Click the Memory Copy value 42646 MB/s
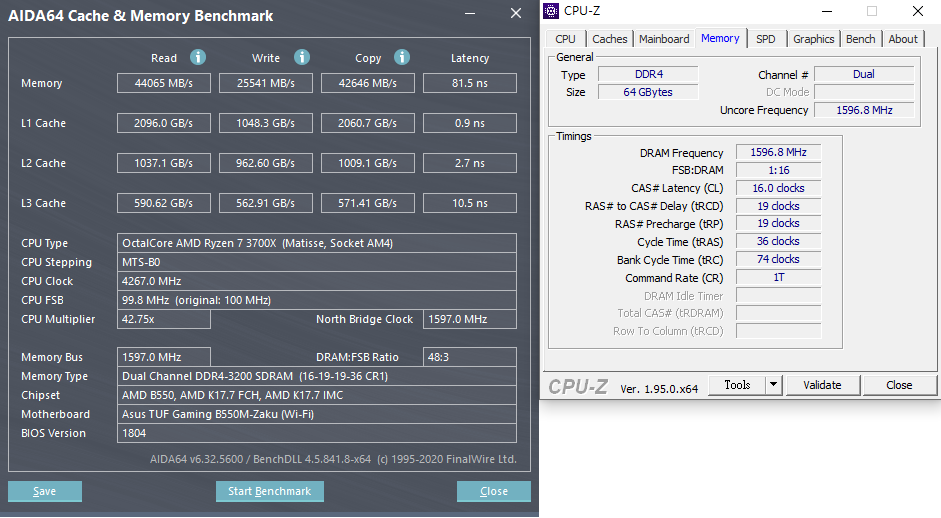The width and height of the screenshot is (941, 518). pyautogui.click(x=368, y=83)
